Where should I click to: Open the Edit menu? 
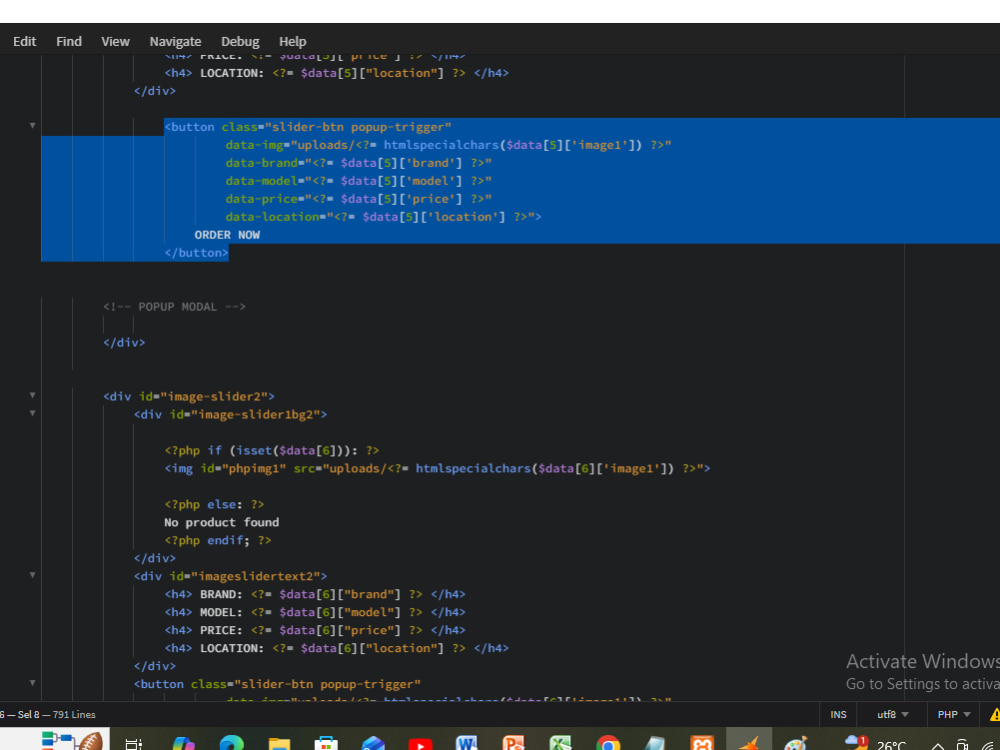click(x=24, y=41)
